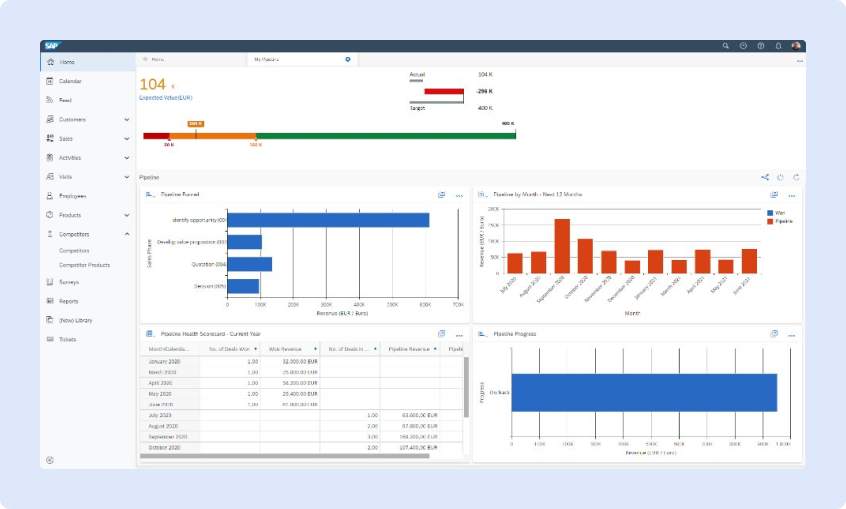Expand the Visits menu chevron
Viewport: 846px width, 509px height.
[127, 177]
